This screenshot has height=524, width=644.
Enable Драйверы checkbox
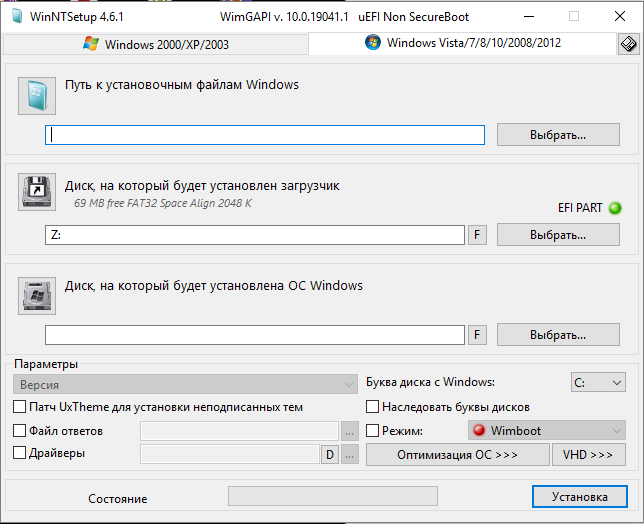pyautogui.click(x=20, y=453)
